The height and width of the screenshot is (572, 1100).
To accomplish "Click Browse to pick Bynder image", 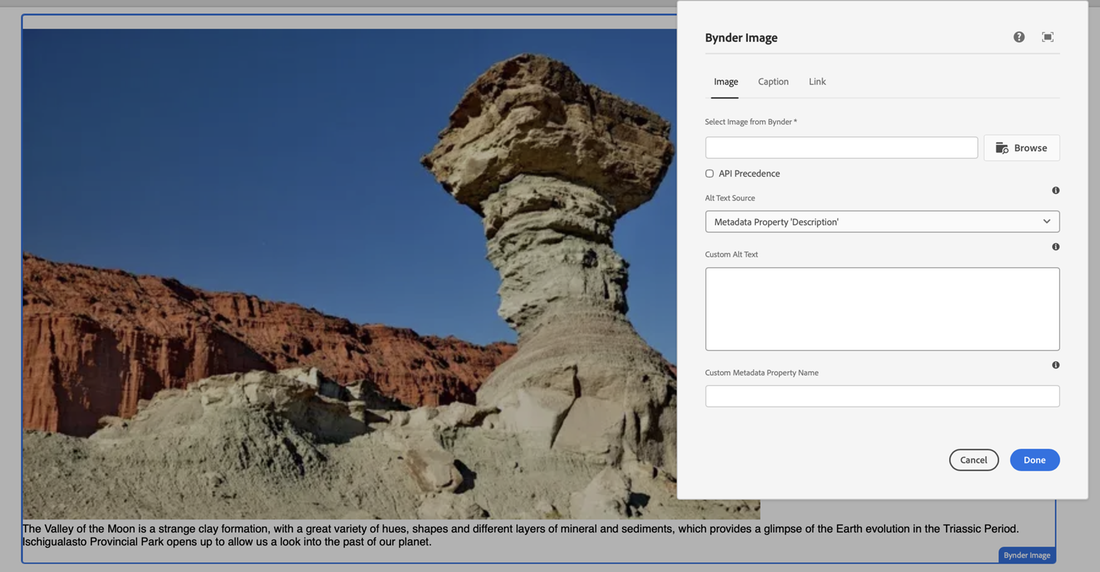I will pos(1021,148).
